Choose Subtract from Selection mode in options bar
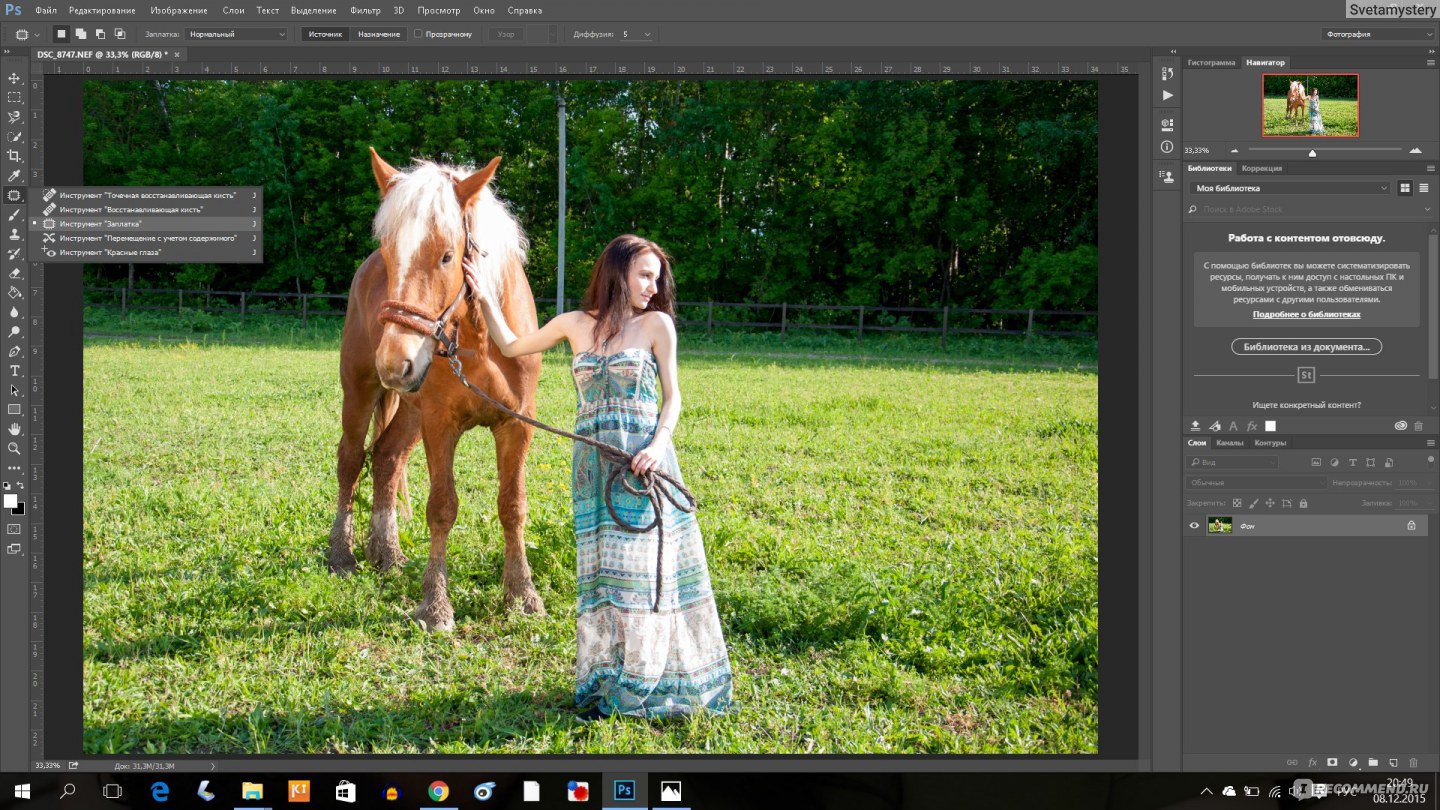The height and width of the screenshot is (810, 1440). pos(100,34)
